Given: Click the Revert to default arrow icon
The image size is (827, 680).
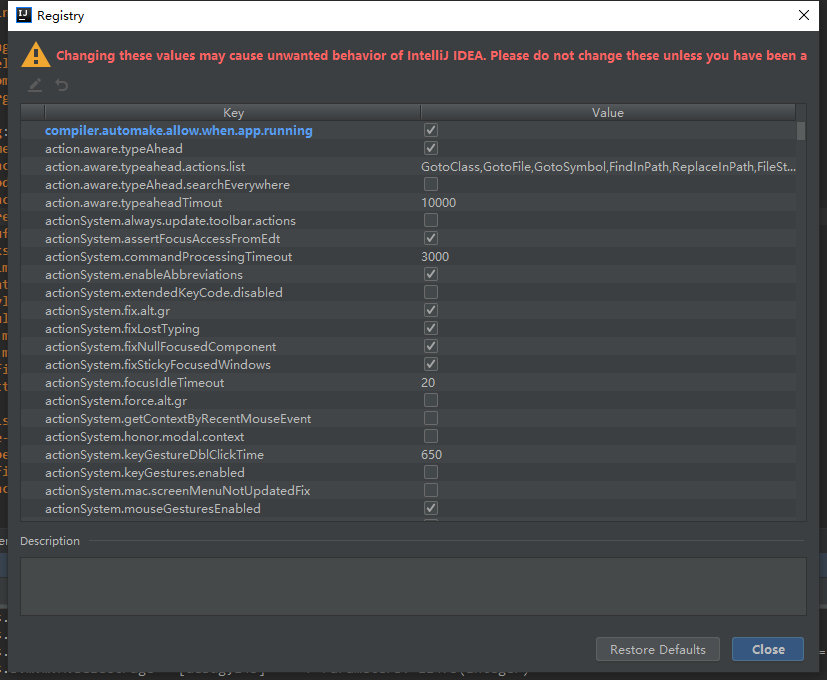Looking at the screenshot, I should pyautogui.click(x=62, y=85).
